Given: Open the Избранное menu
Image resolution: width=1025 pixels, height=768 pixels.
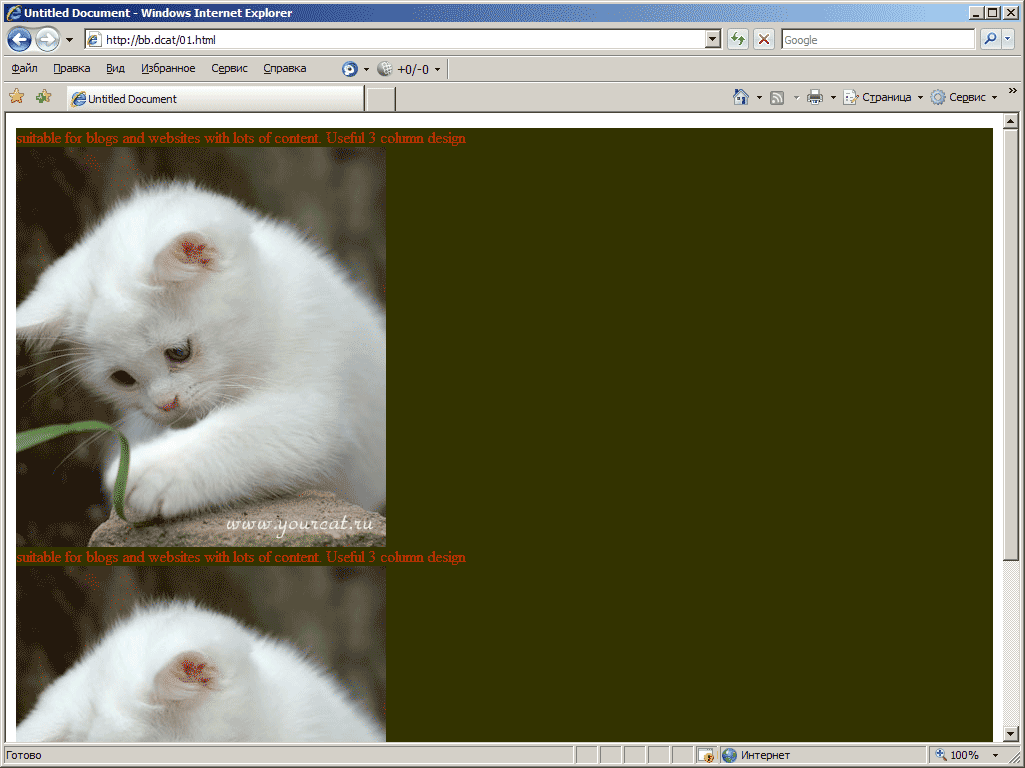Looking at the screenshot, I should click(x=168, y=68).
